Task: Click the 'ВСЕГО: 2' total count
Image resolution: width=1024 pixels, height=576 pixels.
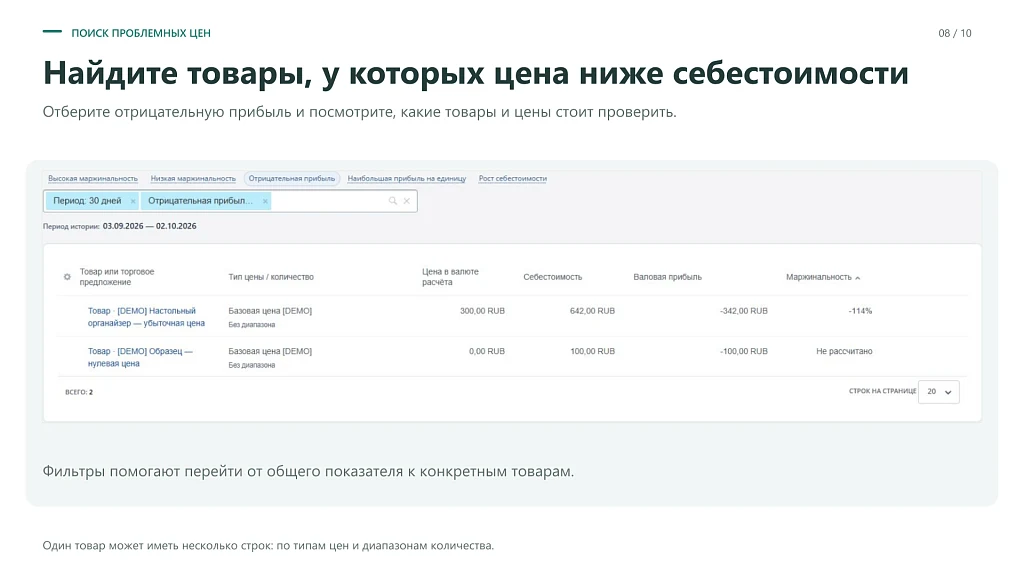Action: pos(79,392)
